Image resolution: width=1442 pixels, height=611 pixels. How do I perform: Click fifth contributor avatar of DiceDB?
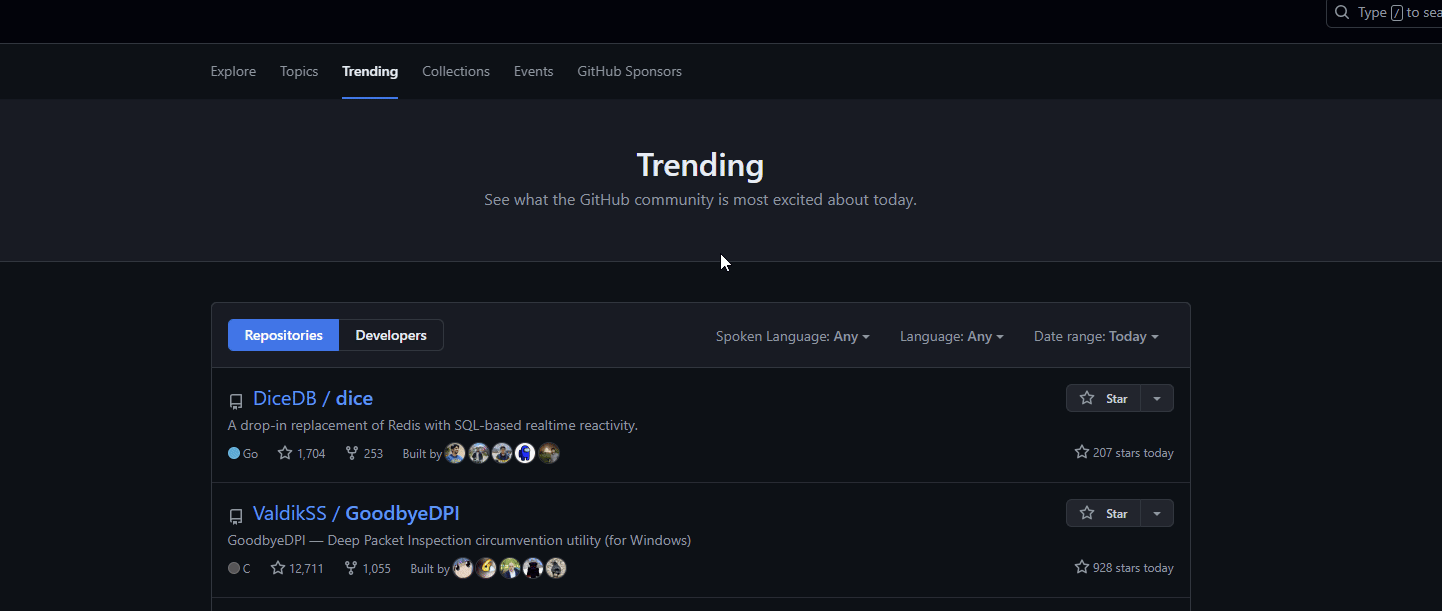click(x=549, y=453)
